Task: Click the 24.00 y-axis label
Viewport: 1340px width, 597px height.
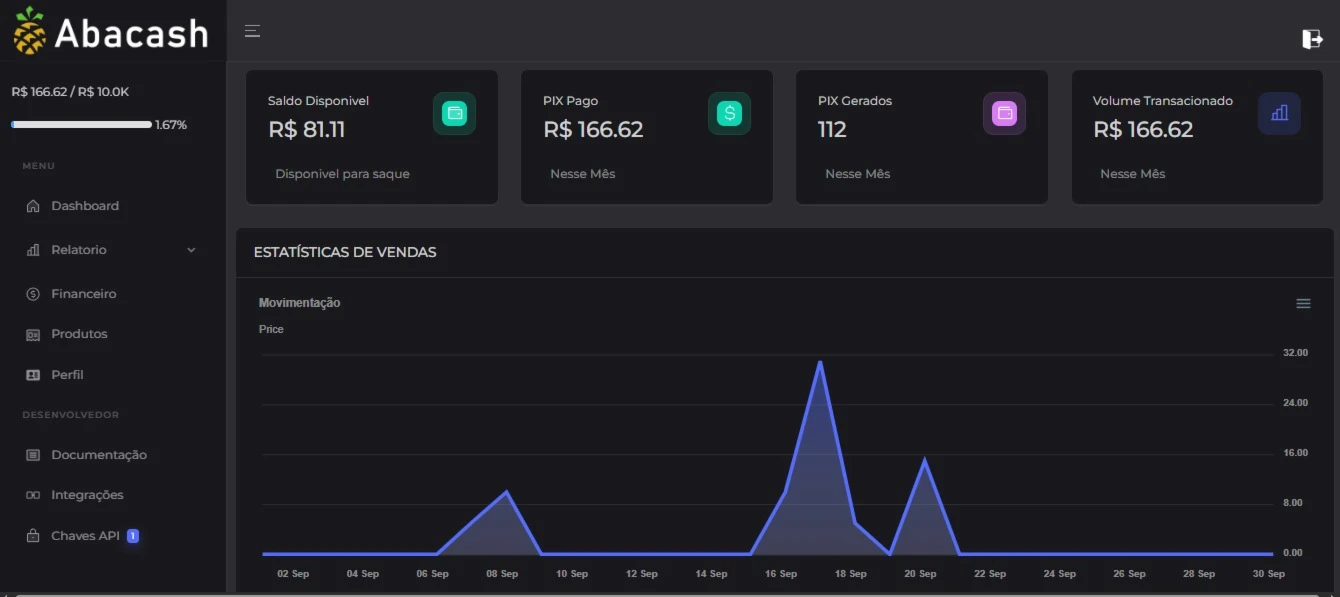Action: click(1295, 403)
